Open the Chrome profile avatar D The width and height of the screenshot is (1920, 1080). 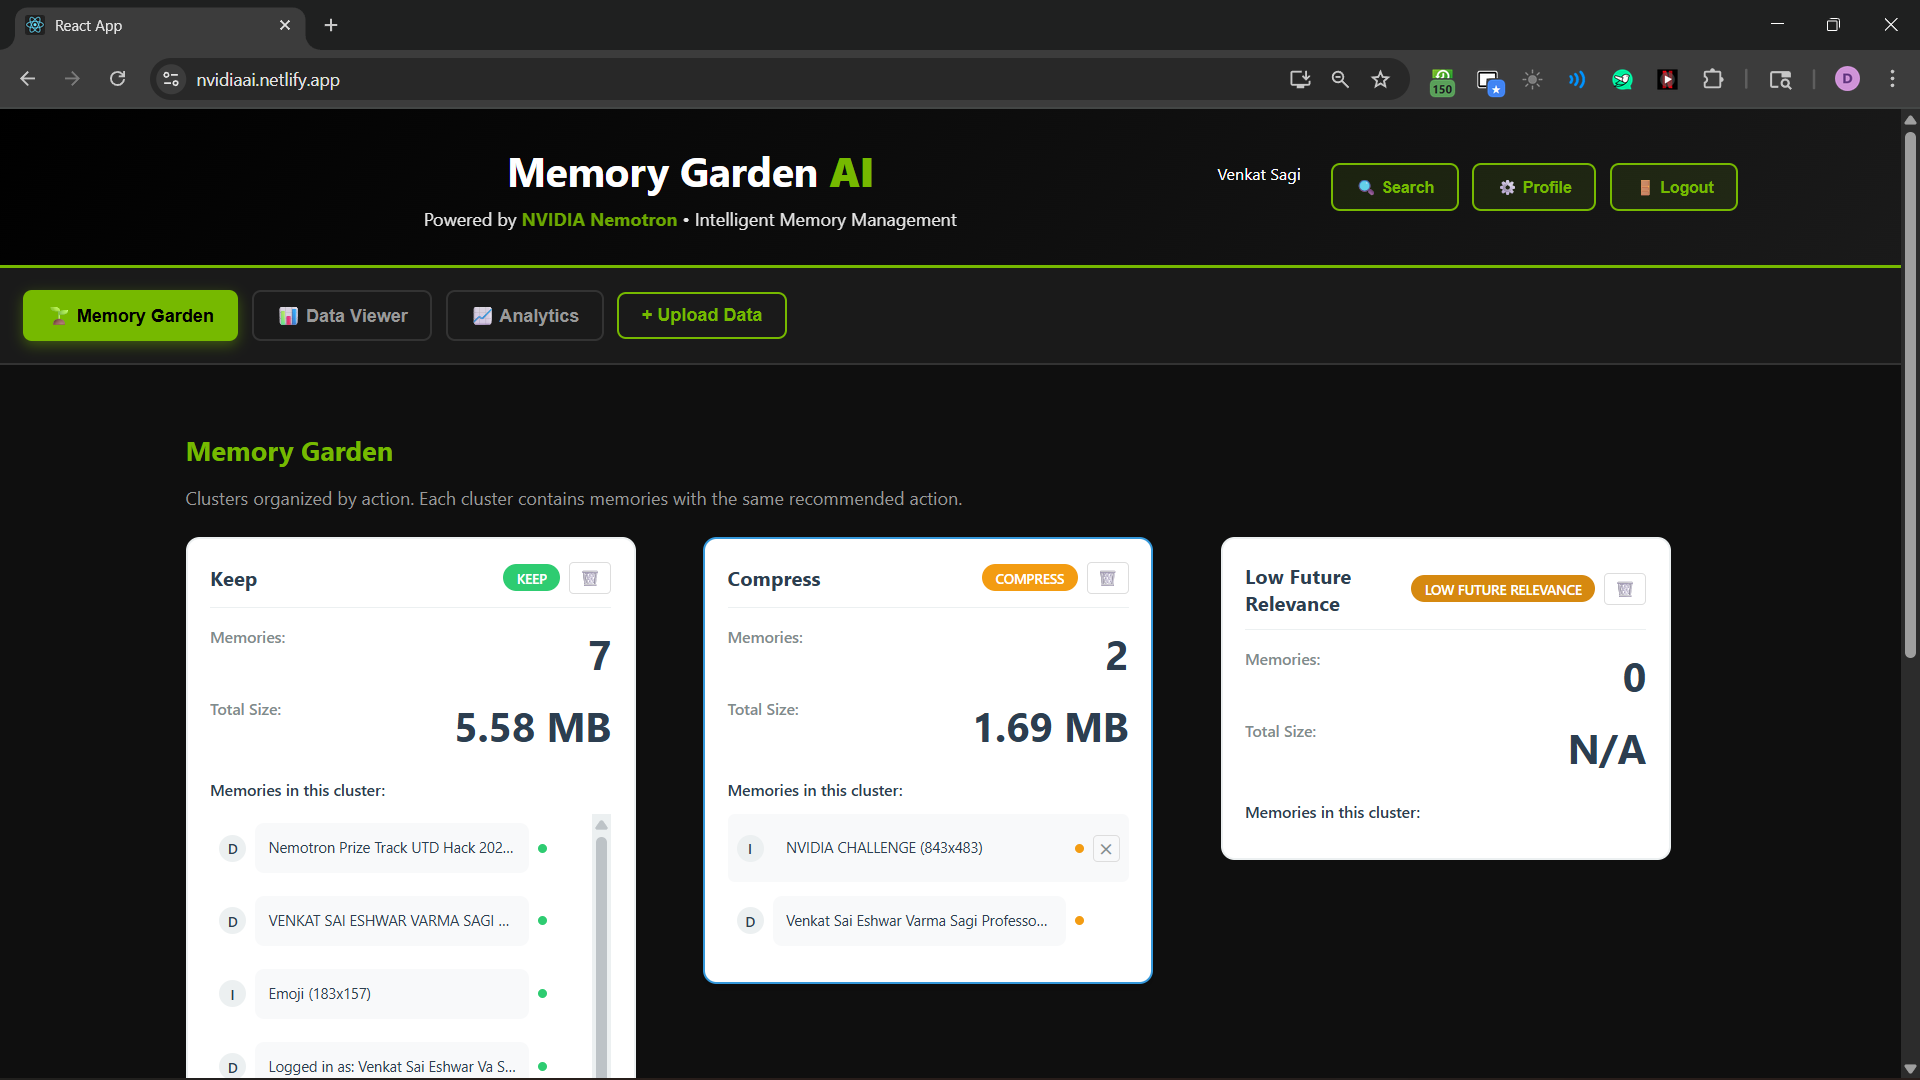coord(1847,80)
